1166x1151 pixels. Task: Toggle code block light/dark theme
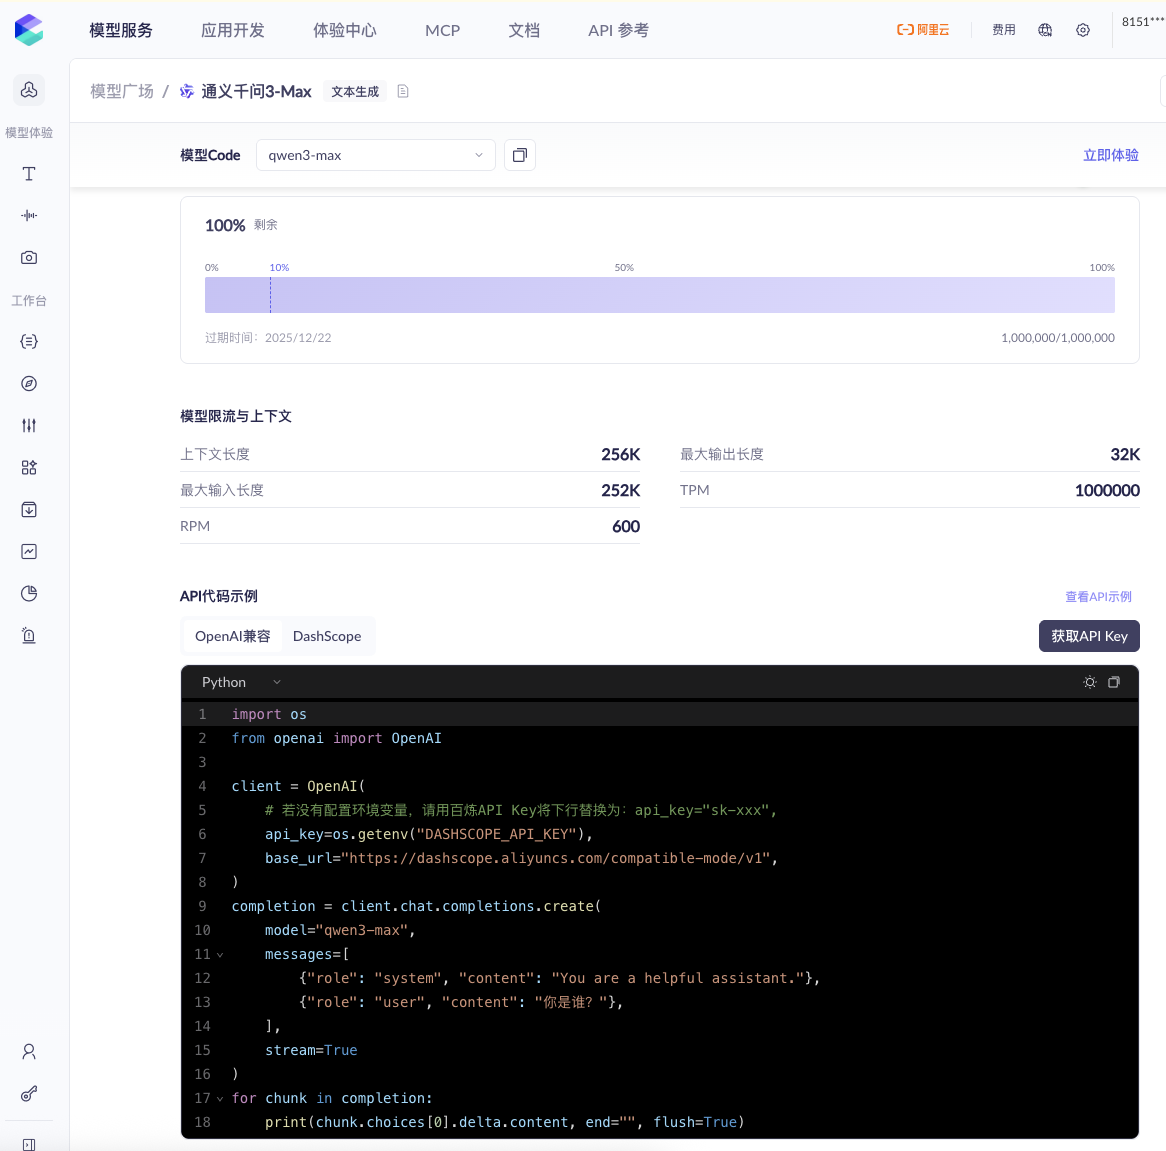(x=1090, y=682)
